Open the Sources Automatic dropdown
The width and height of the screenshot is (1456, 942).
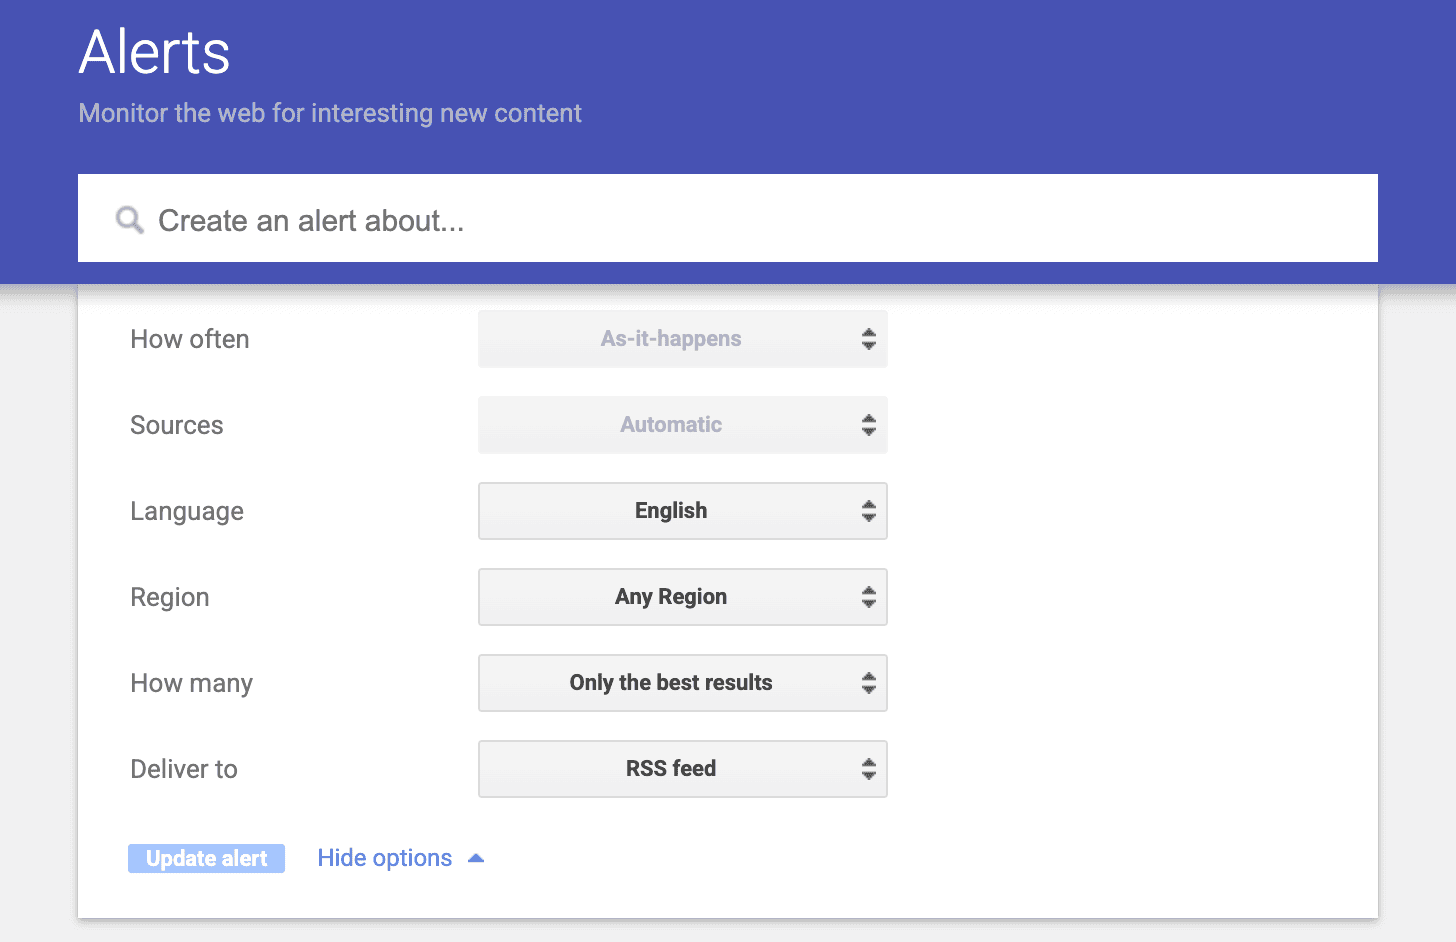pyautogui.click(x=683, y=425)
